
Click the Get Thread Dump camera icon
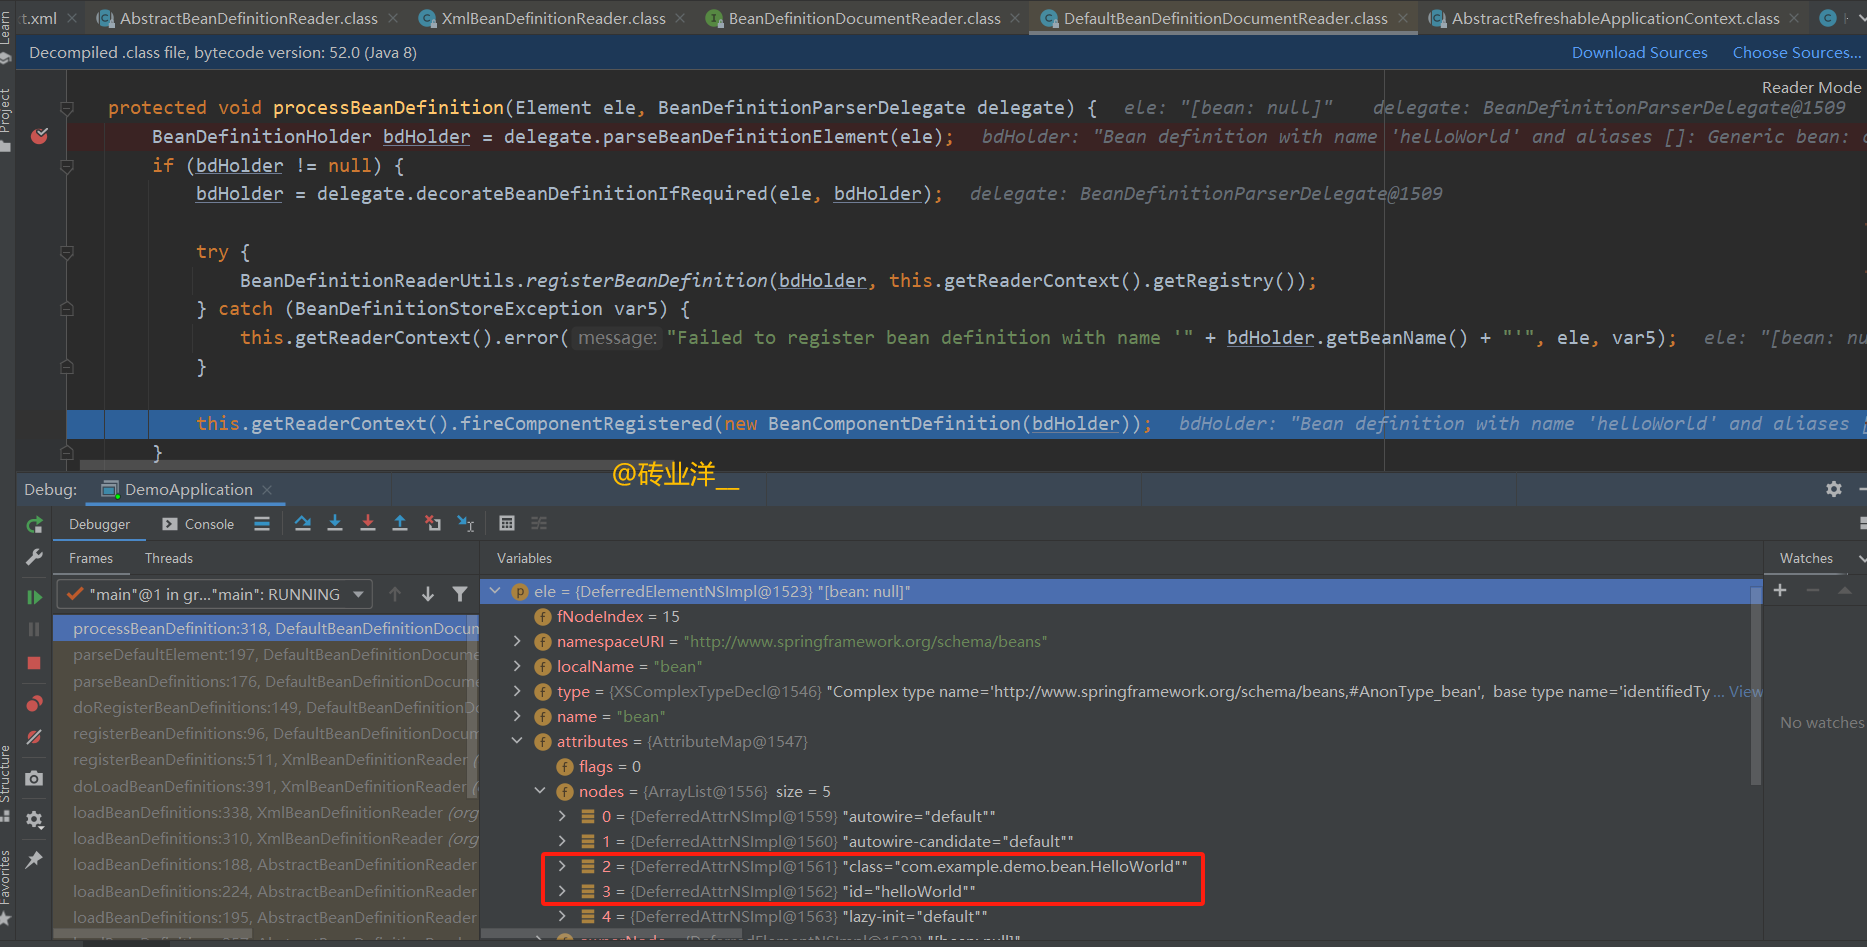point(34,778)
